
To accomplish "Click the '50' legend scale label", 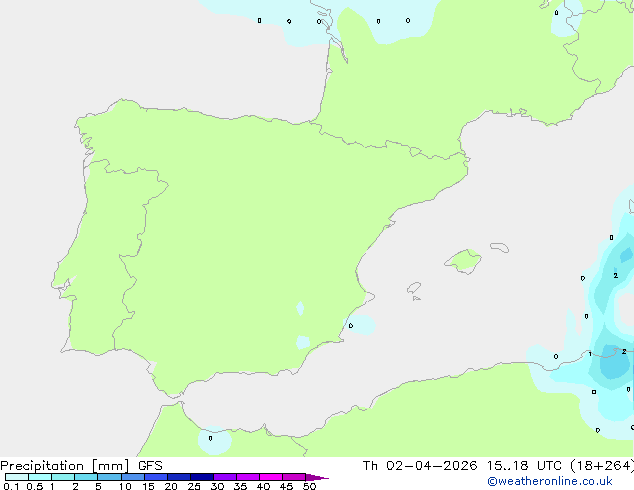I will (x=309, y=486).
